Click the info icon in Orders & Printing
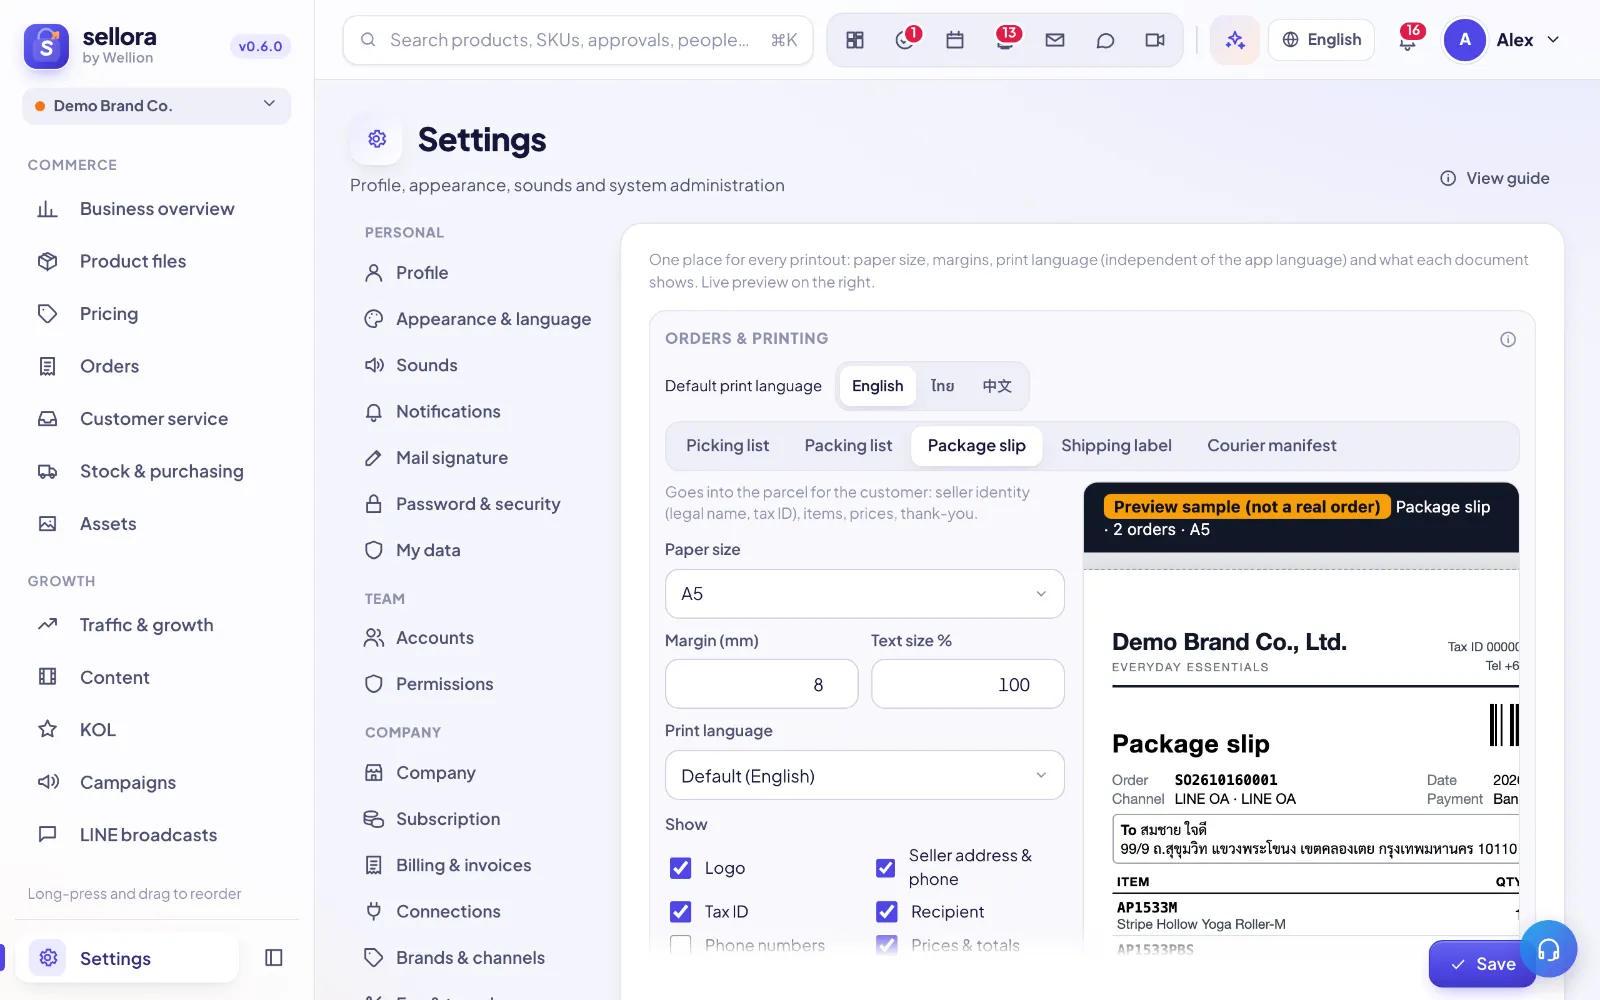 point(1508,339)
